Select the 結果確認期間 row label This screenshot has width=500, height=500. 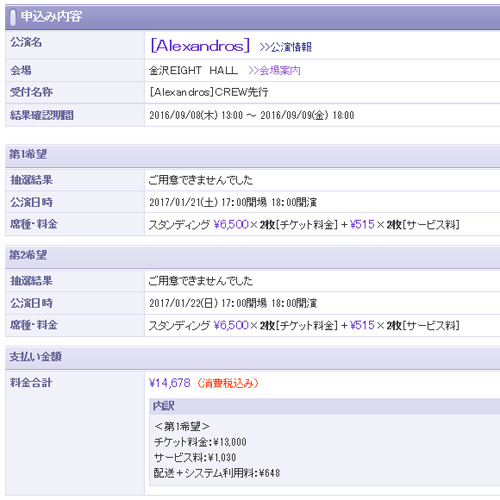coord(42,115)
